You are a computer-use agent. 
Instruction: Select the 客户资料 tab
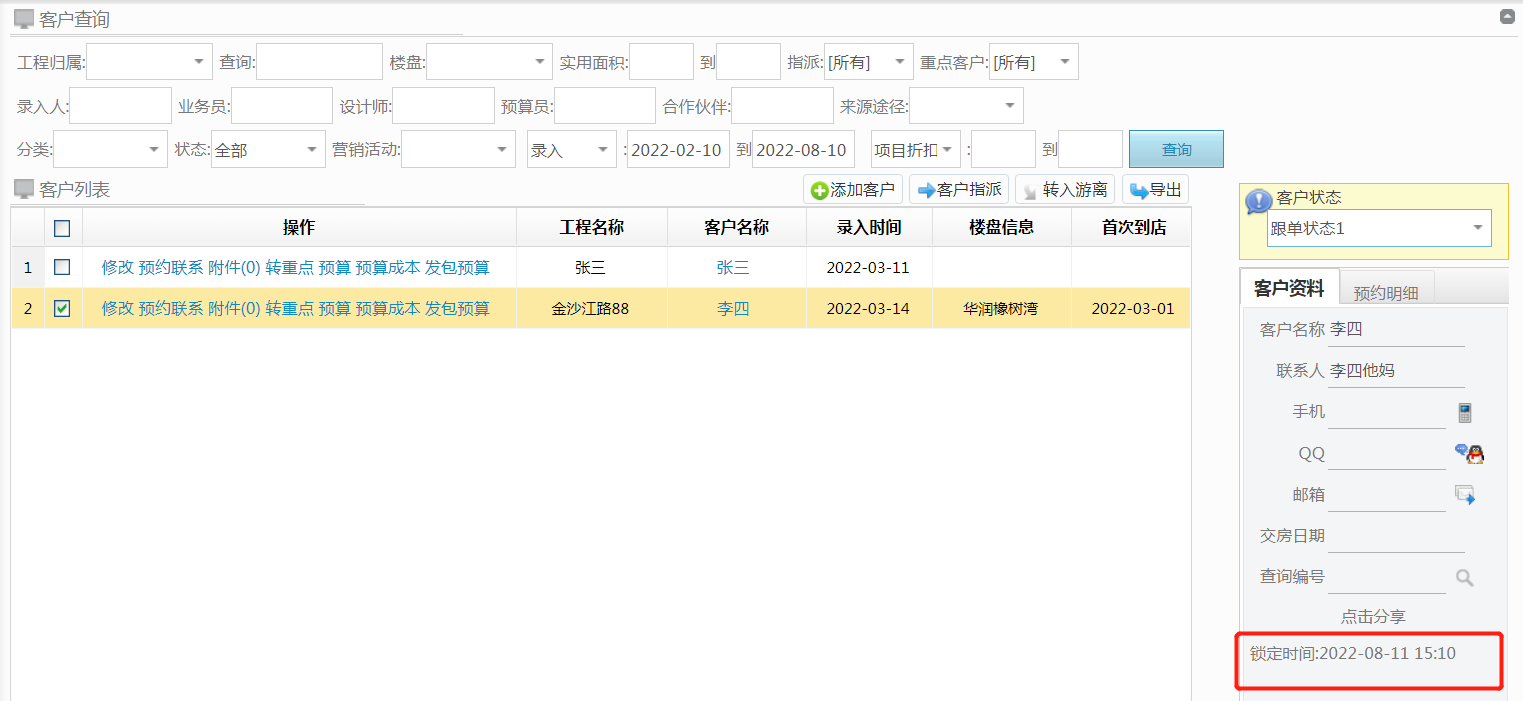[1289, 289]
